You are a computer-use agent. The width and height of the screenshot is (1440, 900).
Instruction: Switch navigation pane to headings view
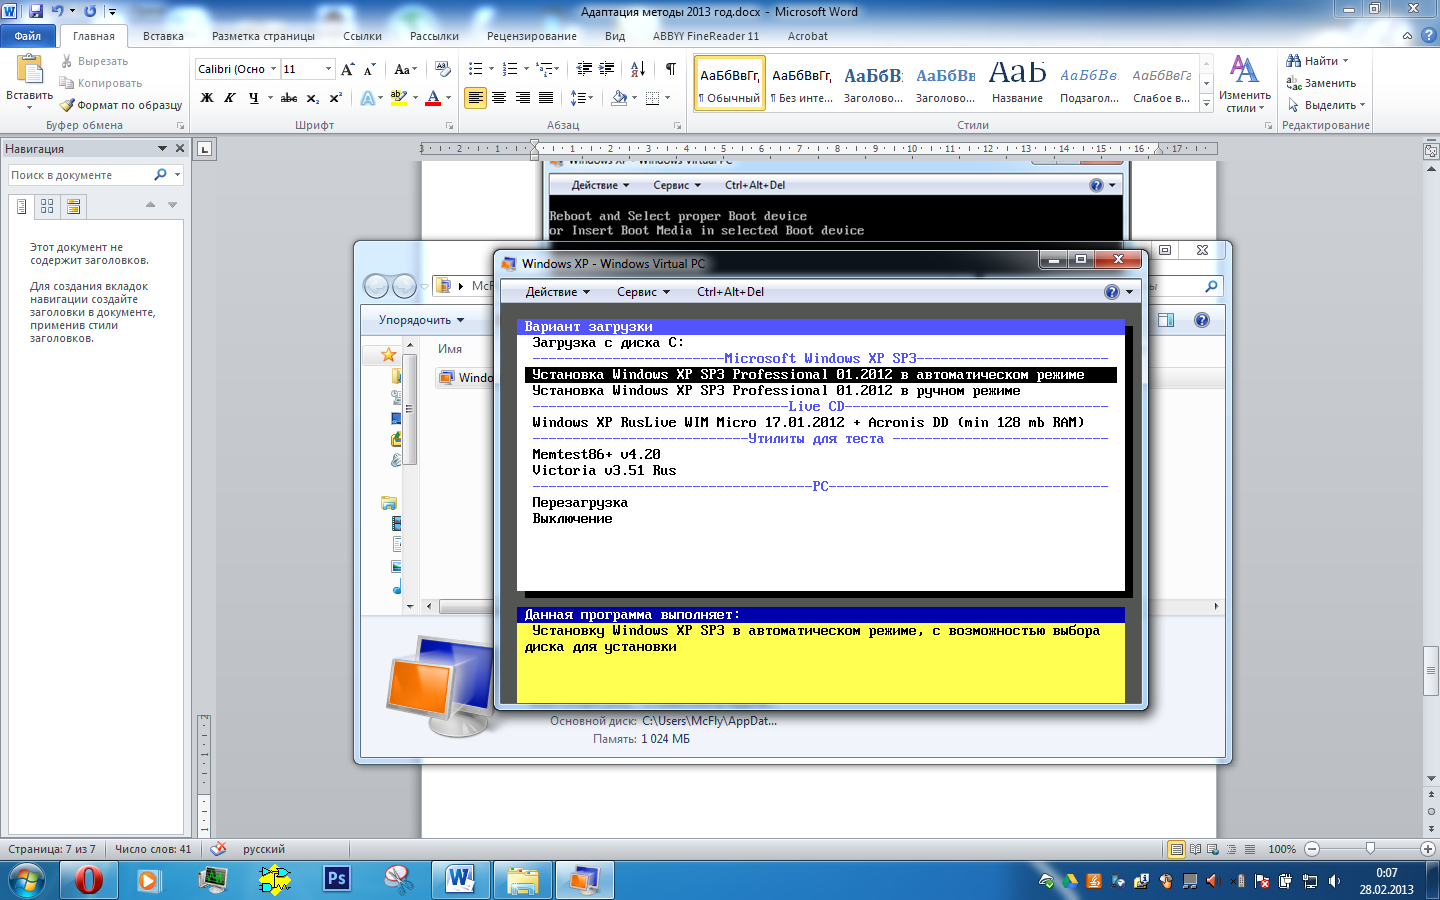click(22, 206)
